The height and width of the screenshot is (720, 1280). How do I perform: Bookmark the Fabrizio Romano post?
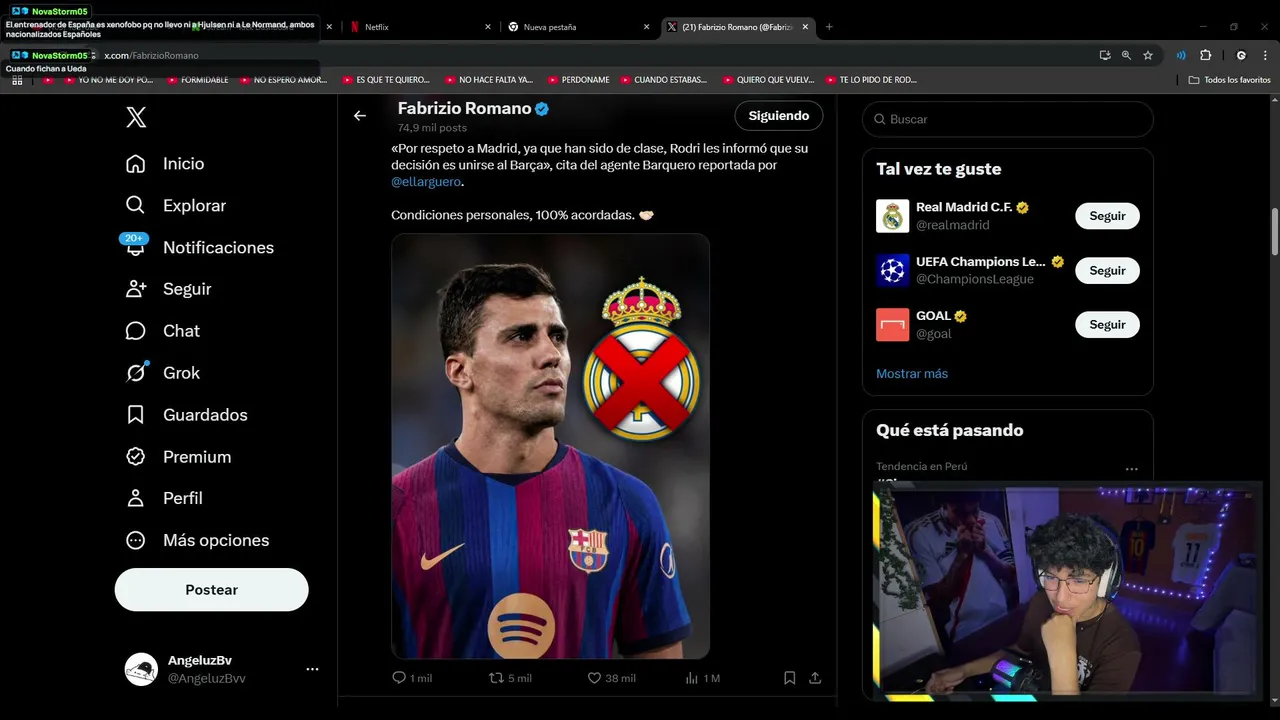pos(789,678)
